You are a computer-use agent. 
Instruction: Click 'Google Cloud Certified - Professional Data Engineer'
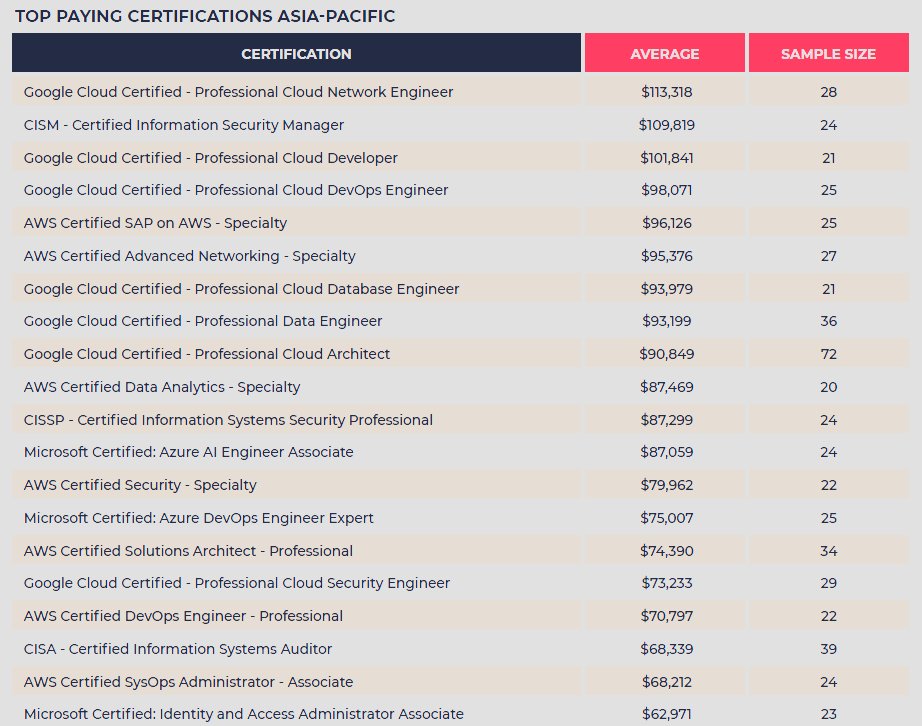(x=203, y=321)
